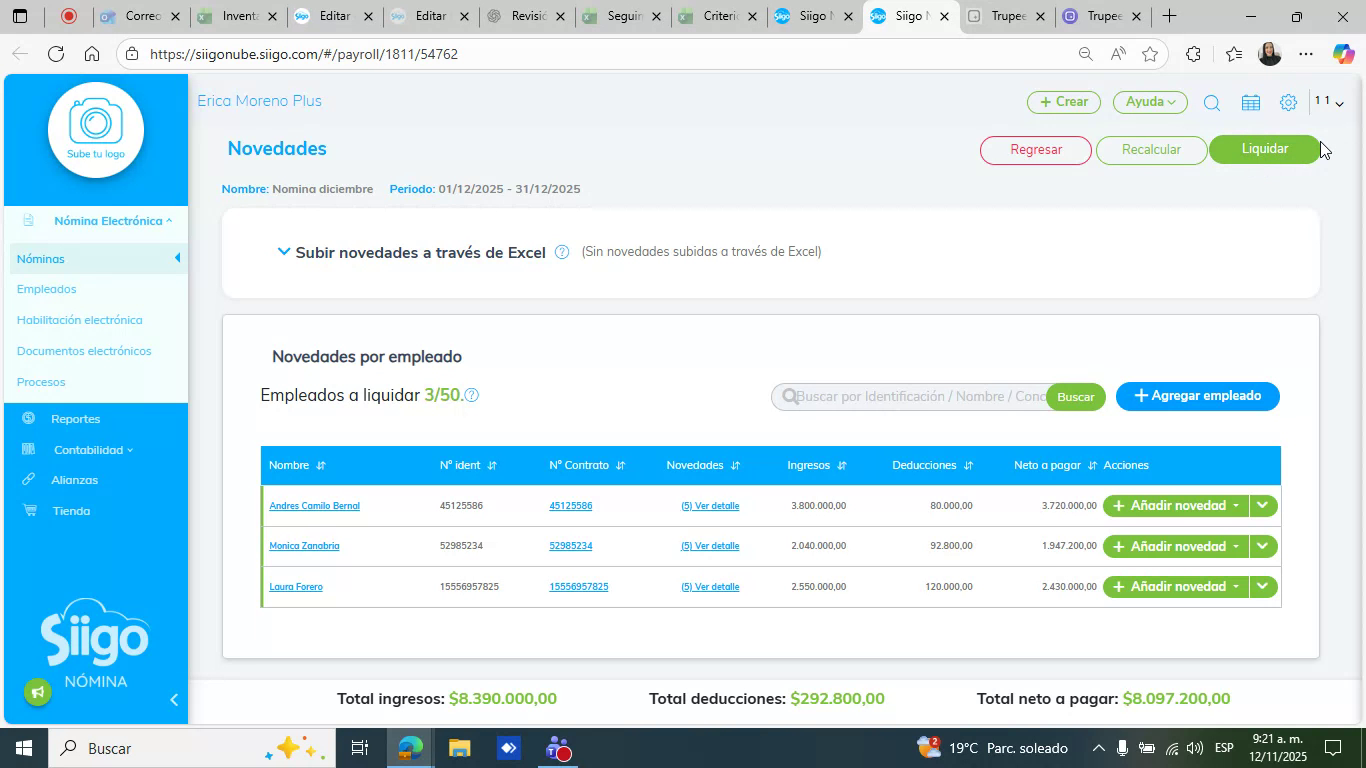
Task: Switch to the Correo browser tab
Action: click(x=140, y=17)
